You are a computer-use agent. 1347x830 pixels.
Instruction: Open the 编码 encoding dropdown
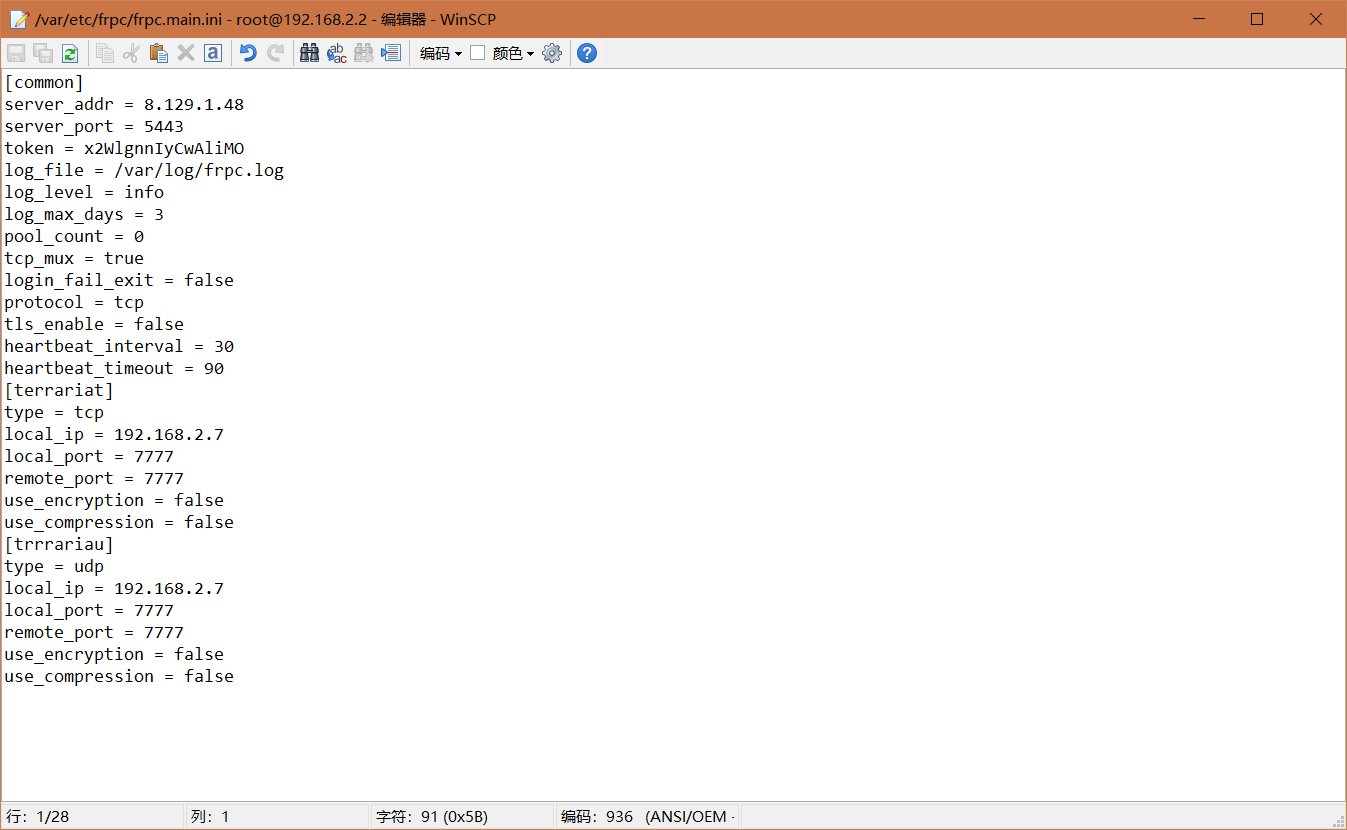[440, 52]
